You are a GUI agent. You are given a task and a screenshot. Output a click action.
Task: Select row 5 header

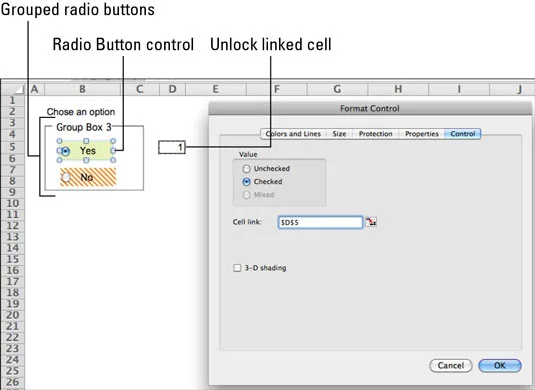(13, 147)
